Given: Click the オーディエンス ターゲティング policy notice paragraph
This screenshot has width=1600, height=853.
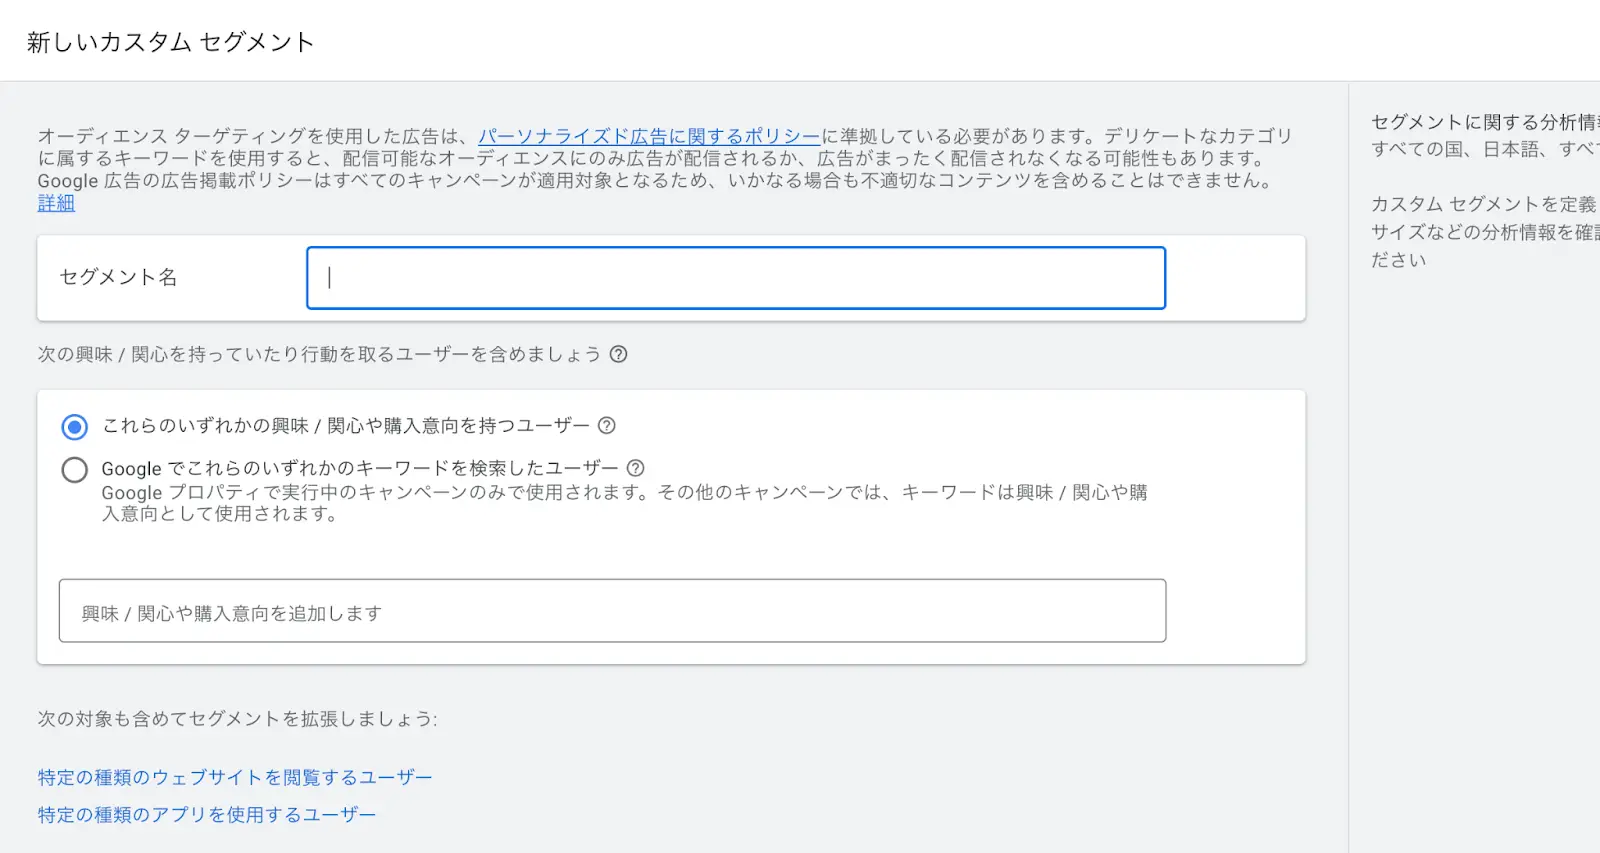Looking at the screenshot, I should 660,159.
